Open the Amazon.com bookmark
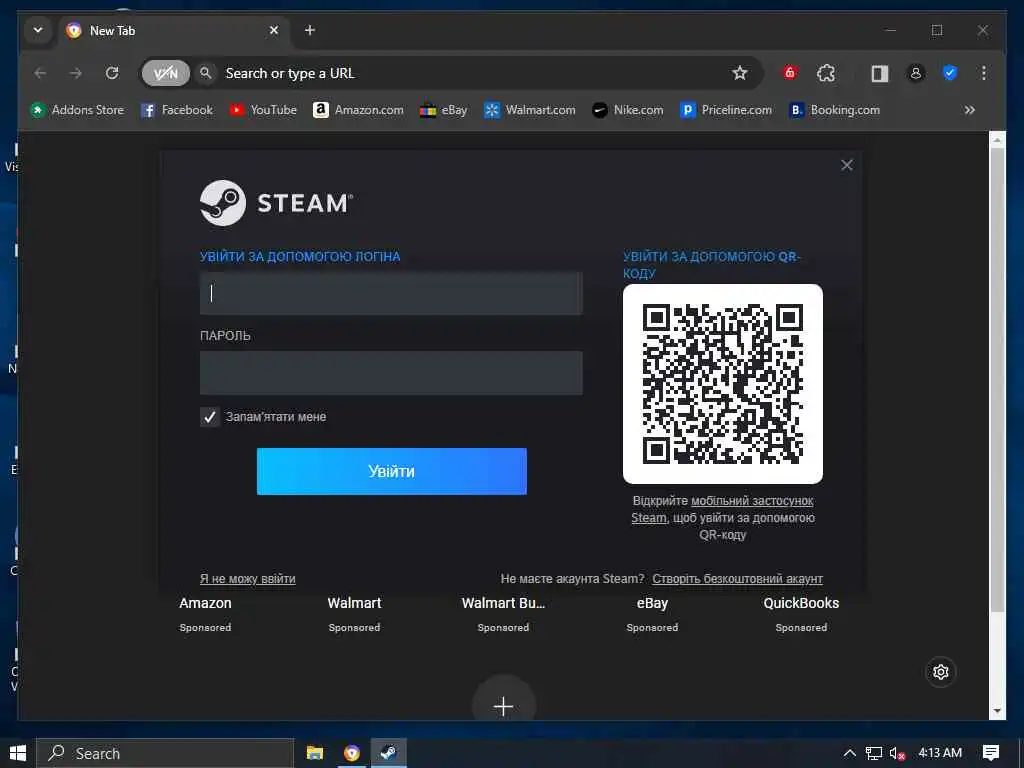 pos(358,110)
